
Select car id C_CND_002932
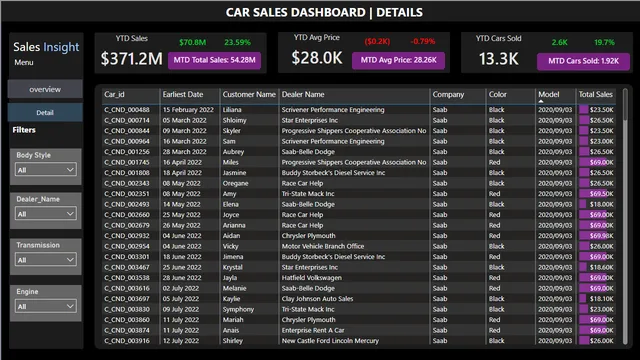coord(127,236)
